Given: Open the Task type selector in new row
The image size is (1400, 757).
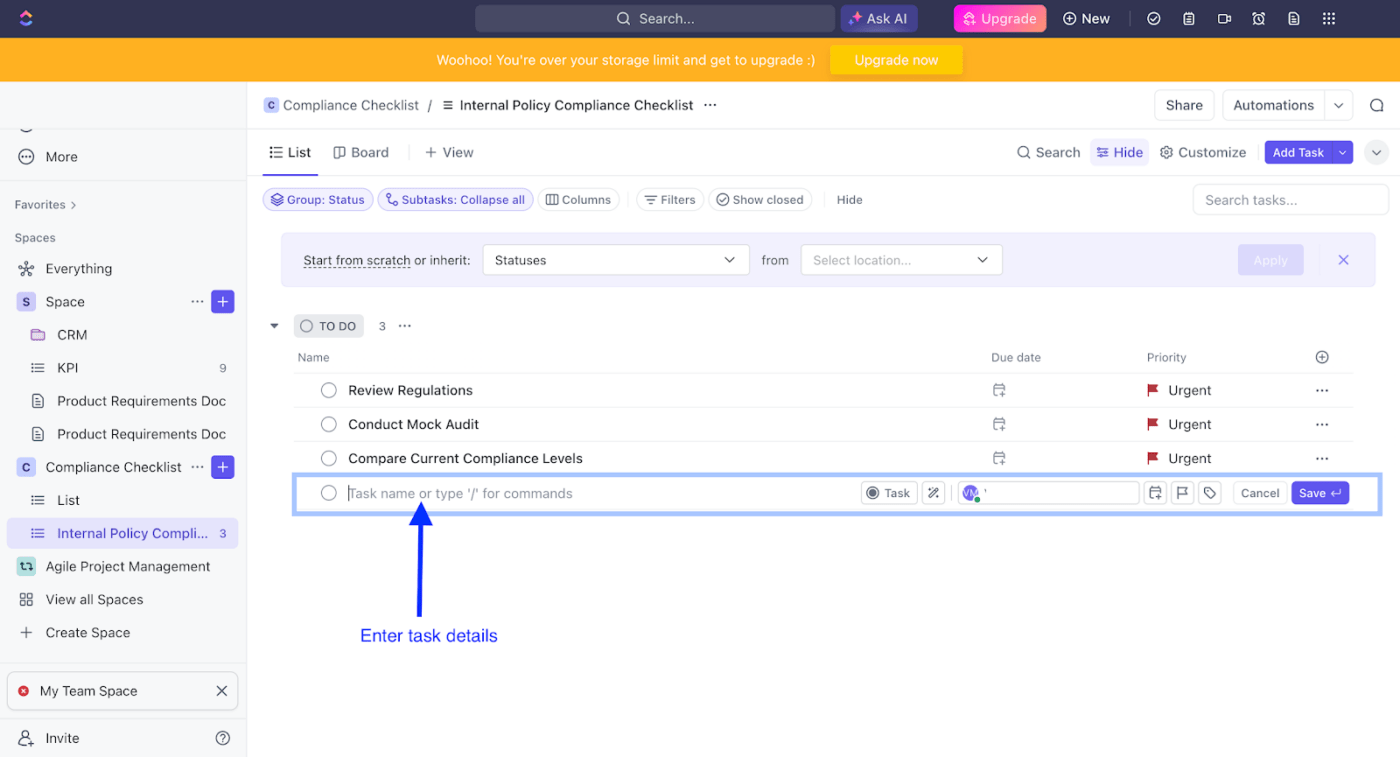Looking at the screenshot, I should pyautogui.click(x=889, y=493).
